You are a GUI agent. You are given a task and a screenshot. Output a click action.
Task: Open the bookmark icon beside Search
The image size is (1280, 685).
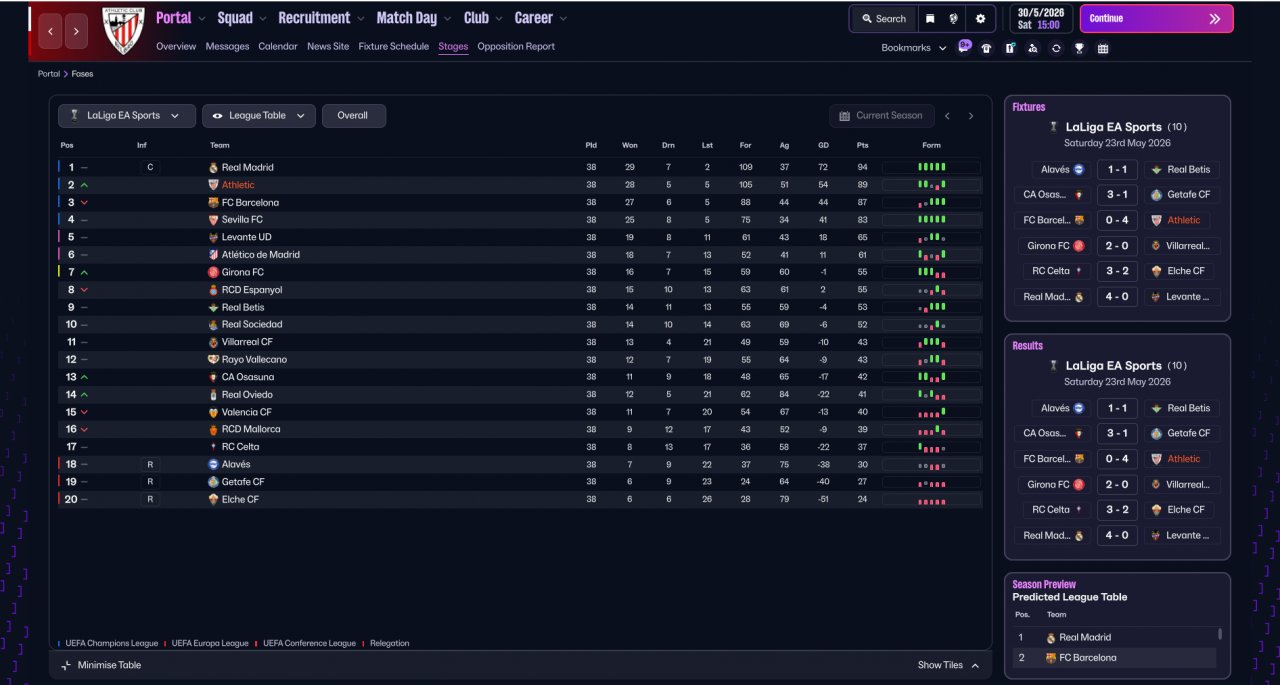click(x=930, y=18)
